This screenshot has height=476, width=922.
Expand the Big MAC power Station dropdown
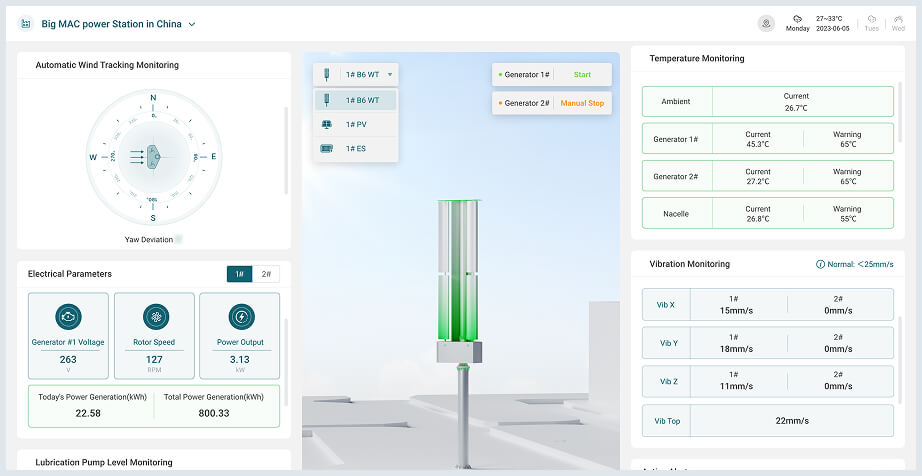192,24
